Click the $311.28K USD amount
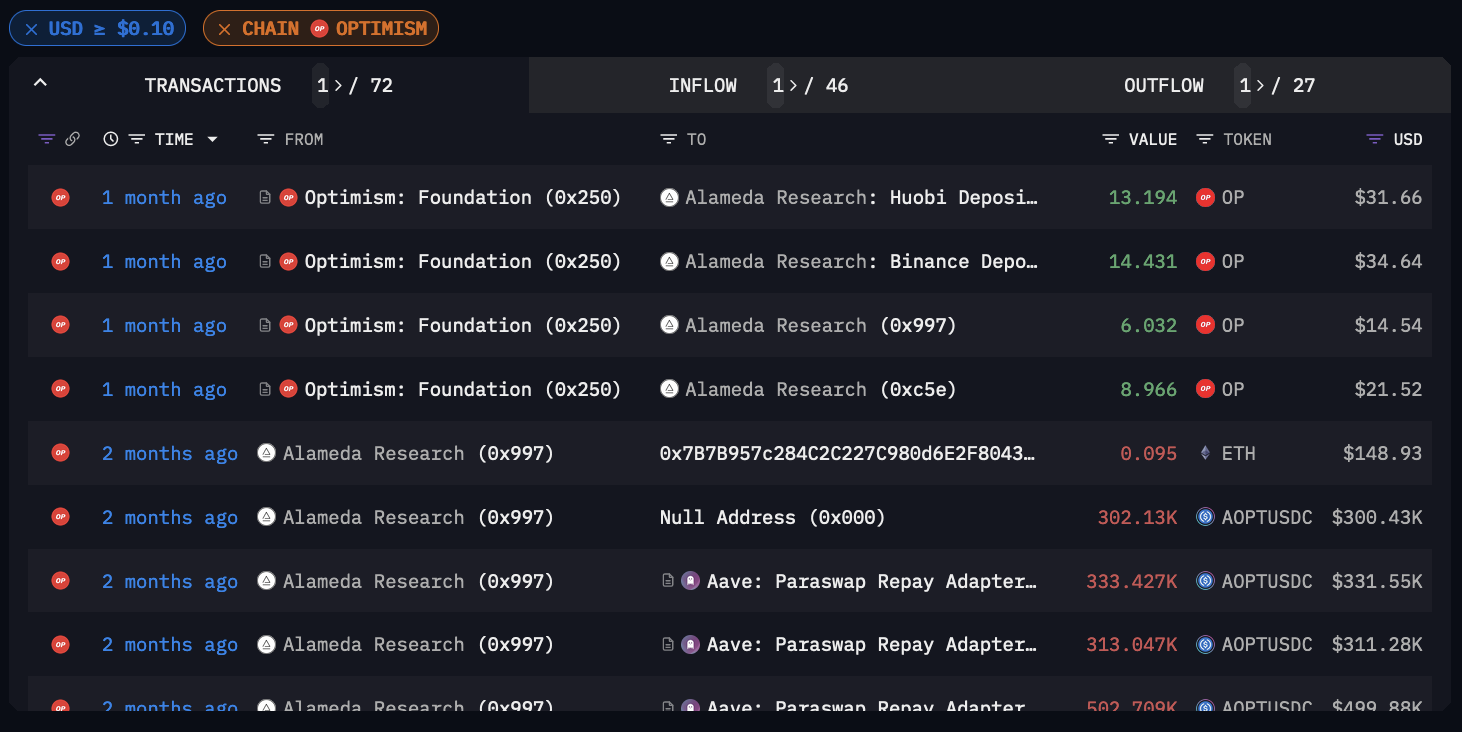1462x732 pixels. [1377, 646]
